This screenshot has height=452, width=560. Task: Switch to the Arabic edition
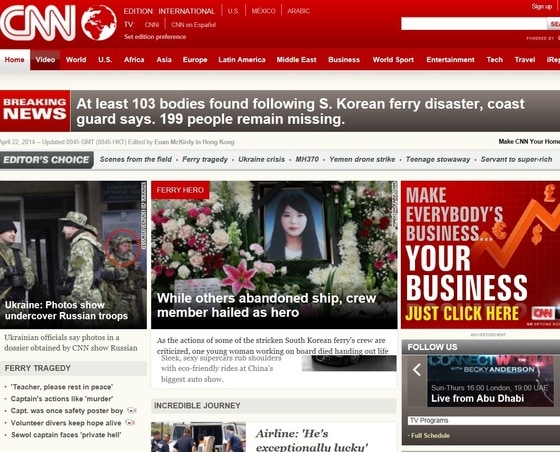(299, 11)
